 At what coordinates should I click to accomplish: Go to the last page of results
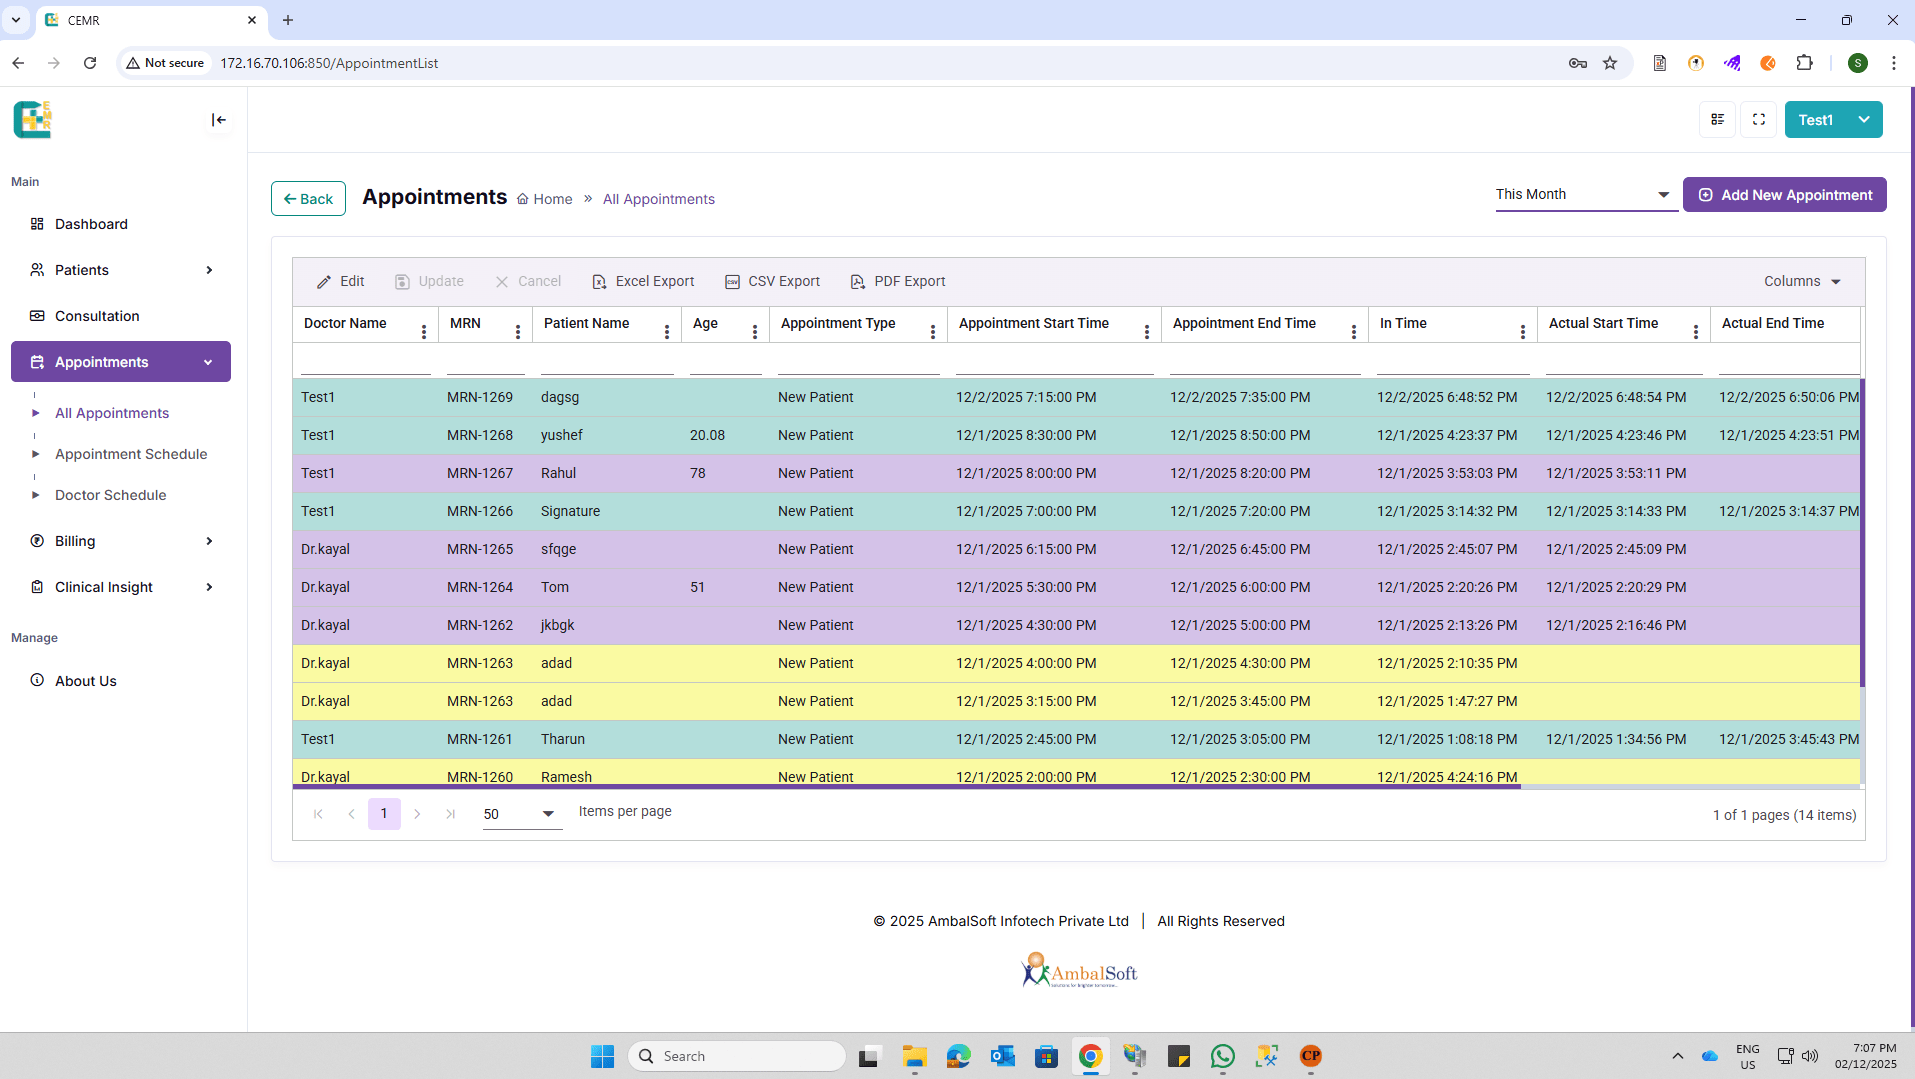coord(451,814)
